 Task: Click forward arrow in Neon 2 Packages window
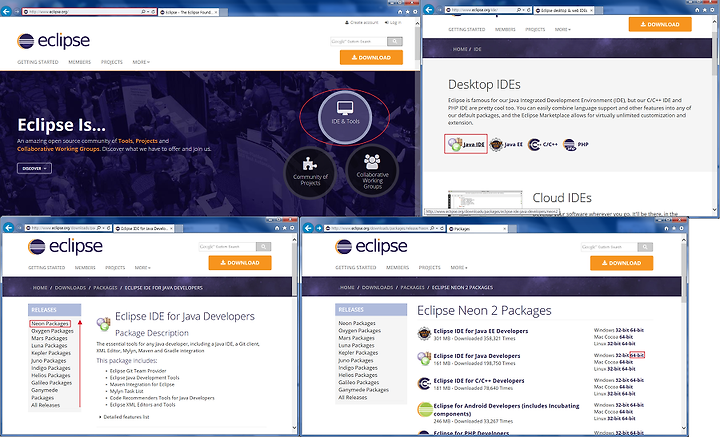pyautogui.click(x=318, y=228)
